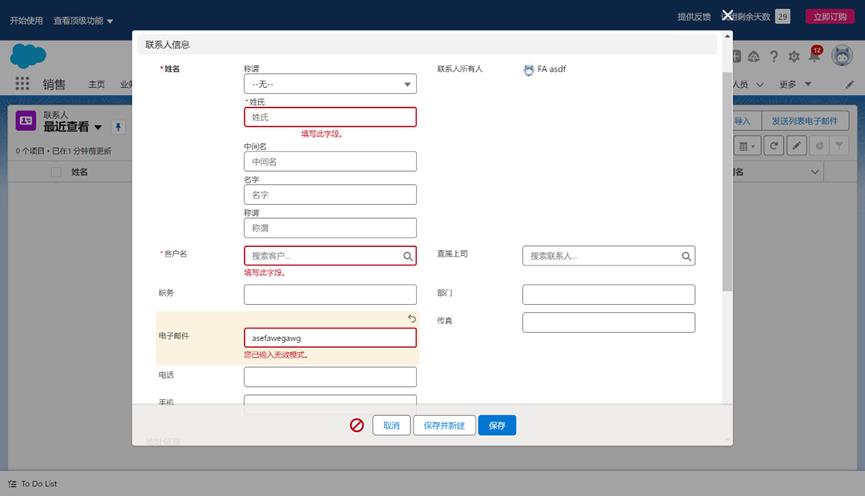The height and width of the screenshot is (496, 865).
Task: Click the dialog's vertical scrollbar
Action: pyautogui.click(x=727, y=180)
